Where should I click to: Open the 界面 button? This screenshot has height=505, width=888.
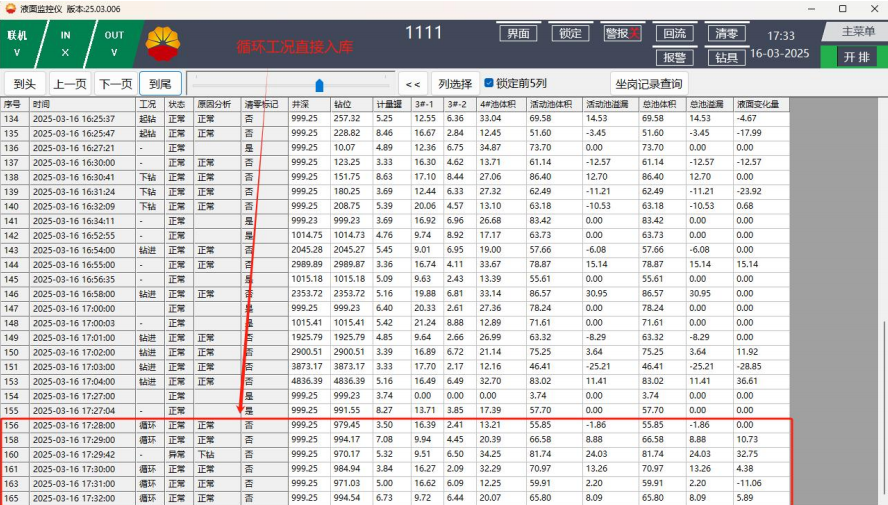(518, 33)
